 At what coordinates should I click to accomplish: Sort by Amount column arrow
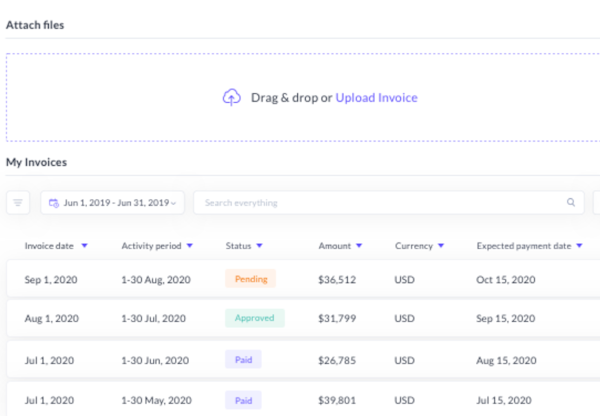[x=359, y=246]
